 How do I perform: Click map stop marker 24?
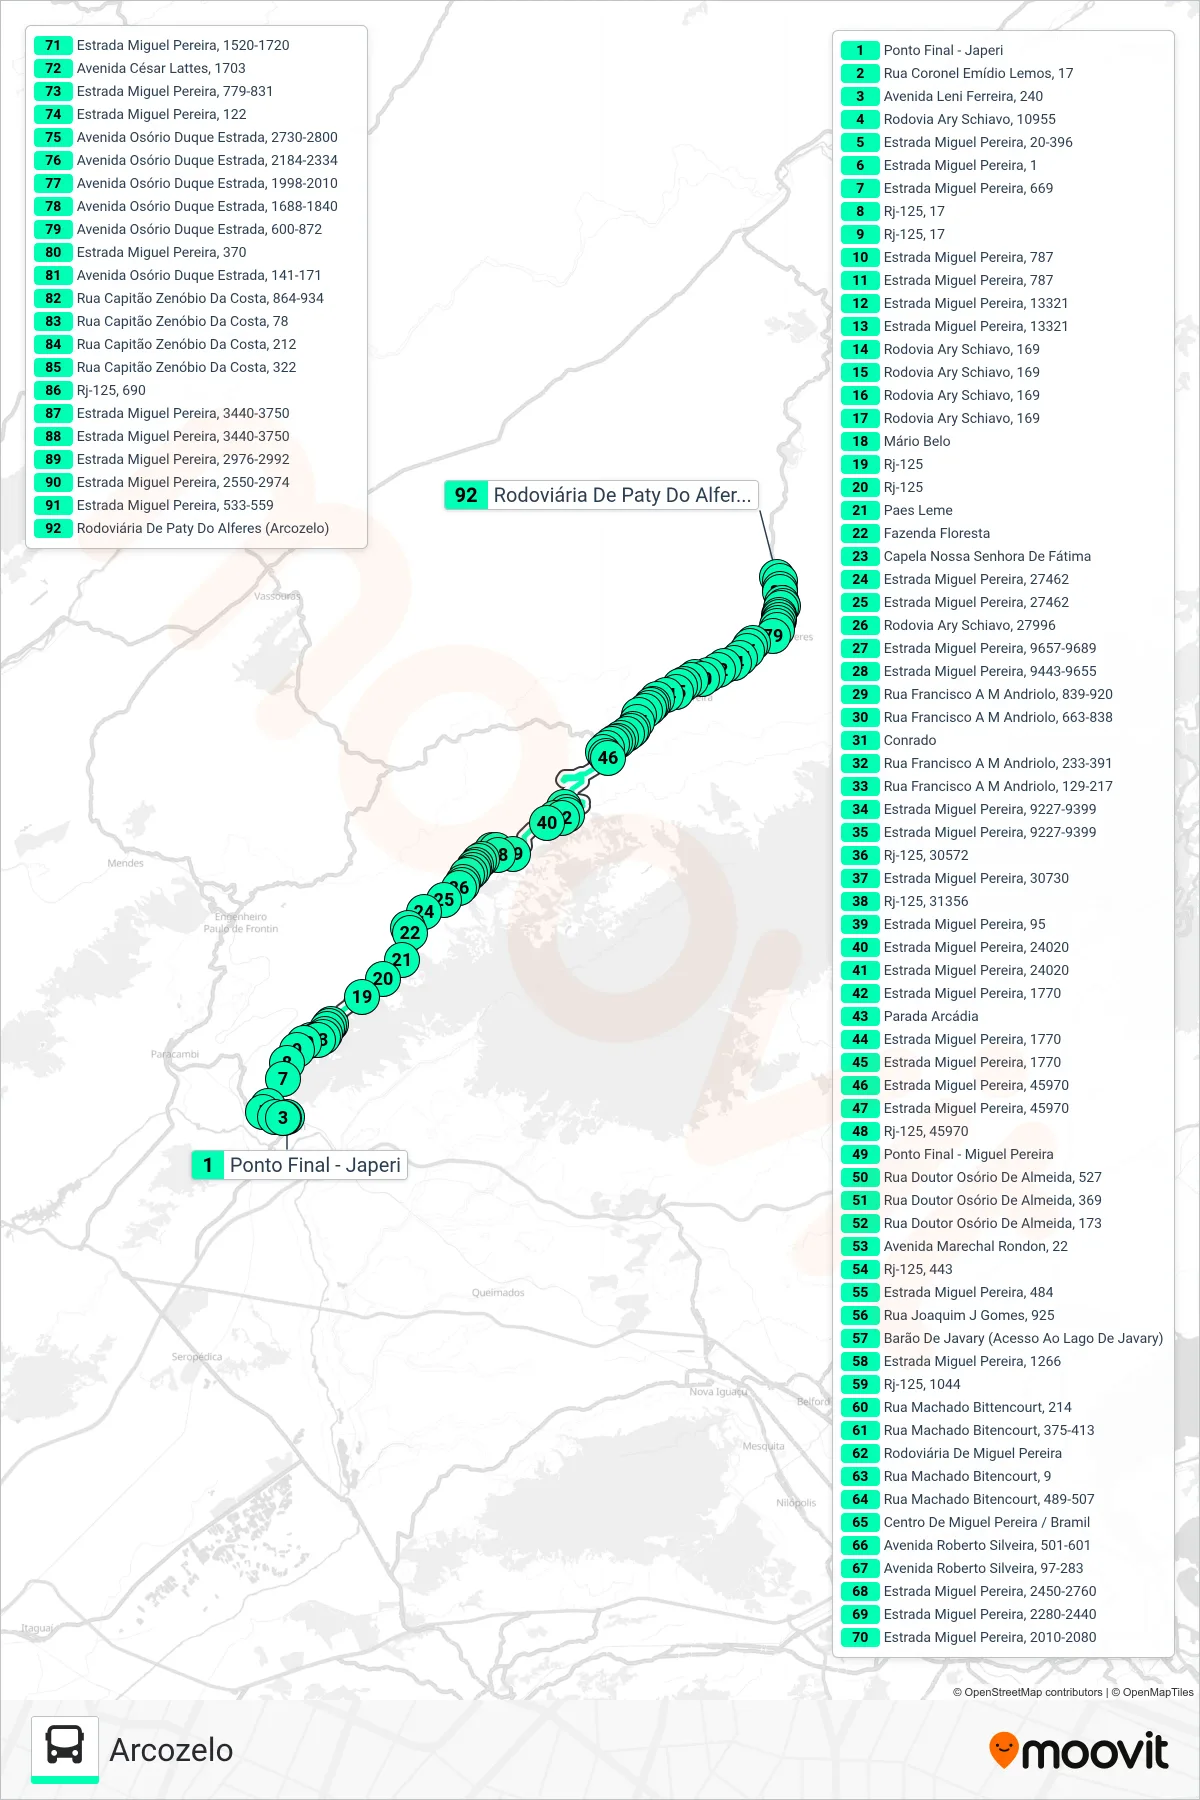tap(424, 911)
